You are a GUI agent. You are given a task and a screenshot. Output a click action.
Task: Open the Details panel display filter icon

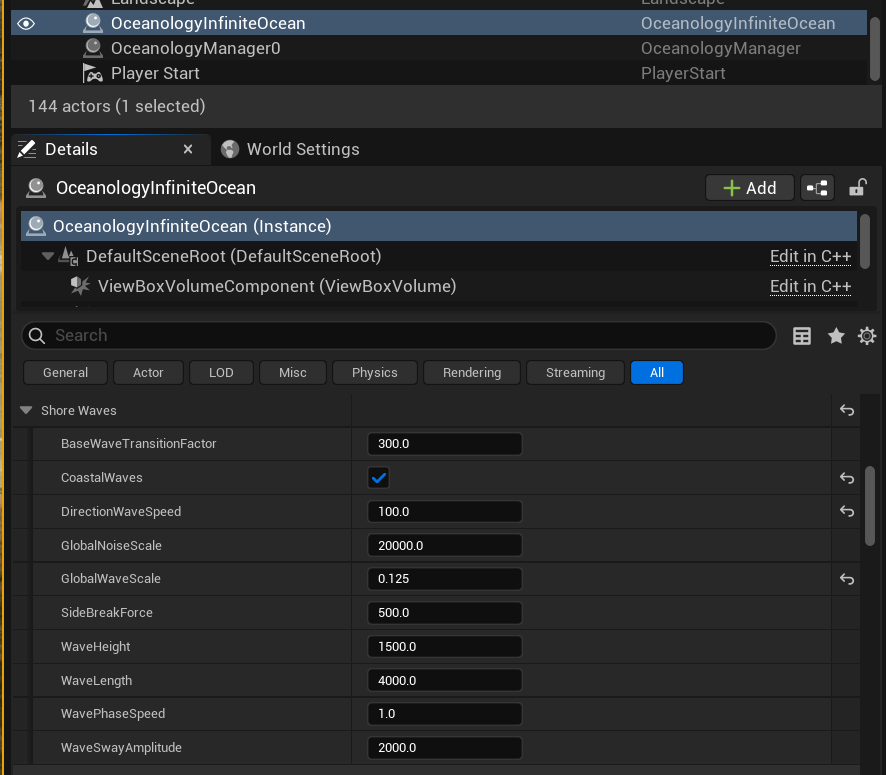801,336
